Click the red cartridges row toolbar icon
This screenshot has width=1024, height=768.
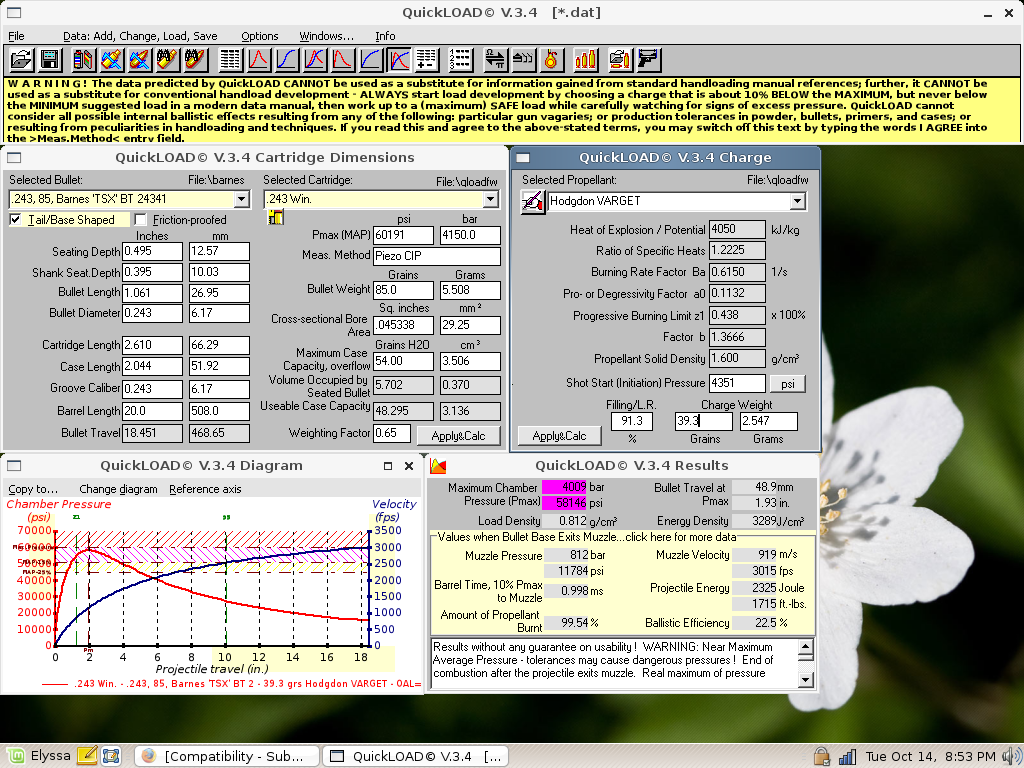[585, 60]
